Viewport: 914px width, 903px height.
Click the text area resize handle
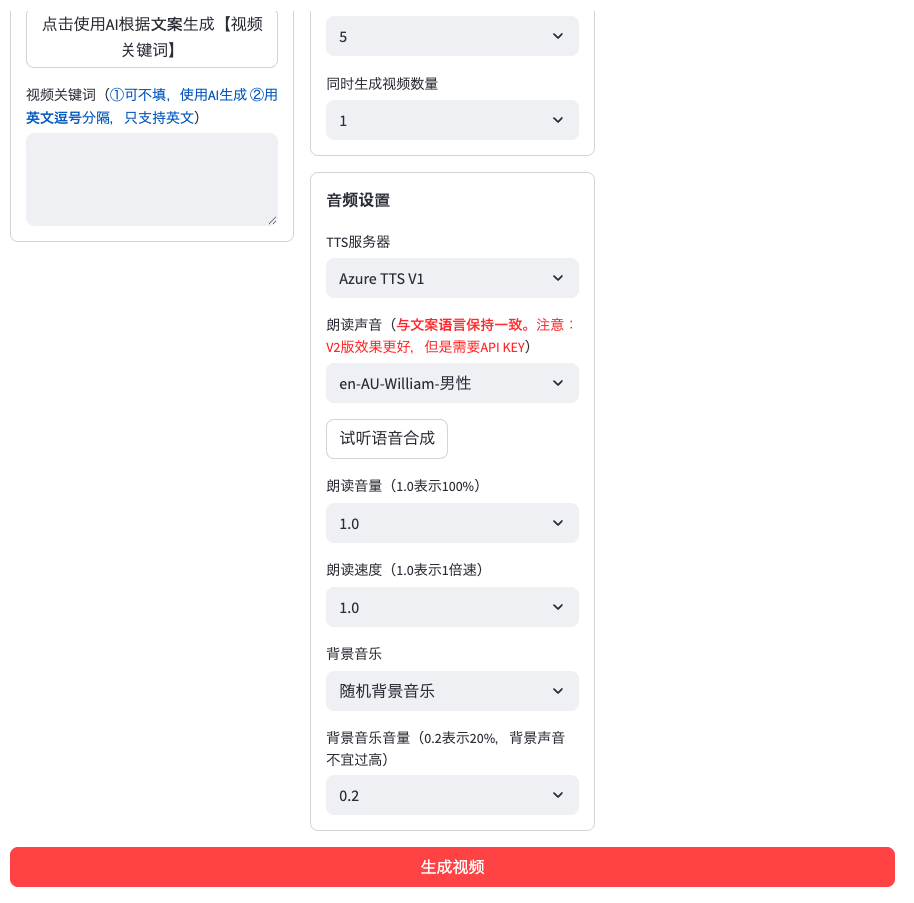pos(272,220)
